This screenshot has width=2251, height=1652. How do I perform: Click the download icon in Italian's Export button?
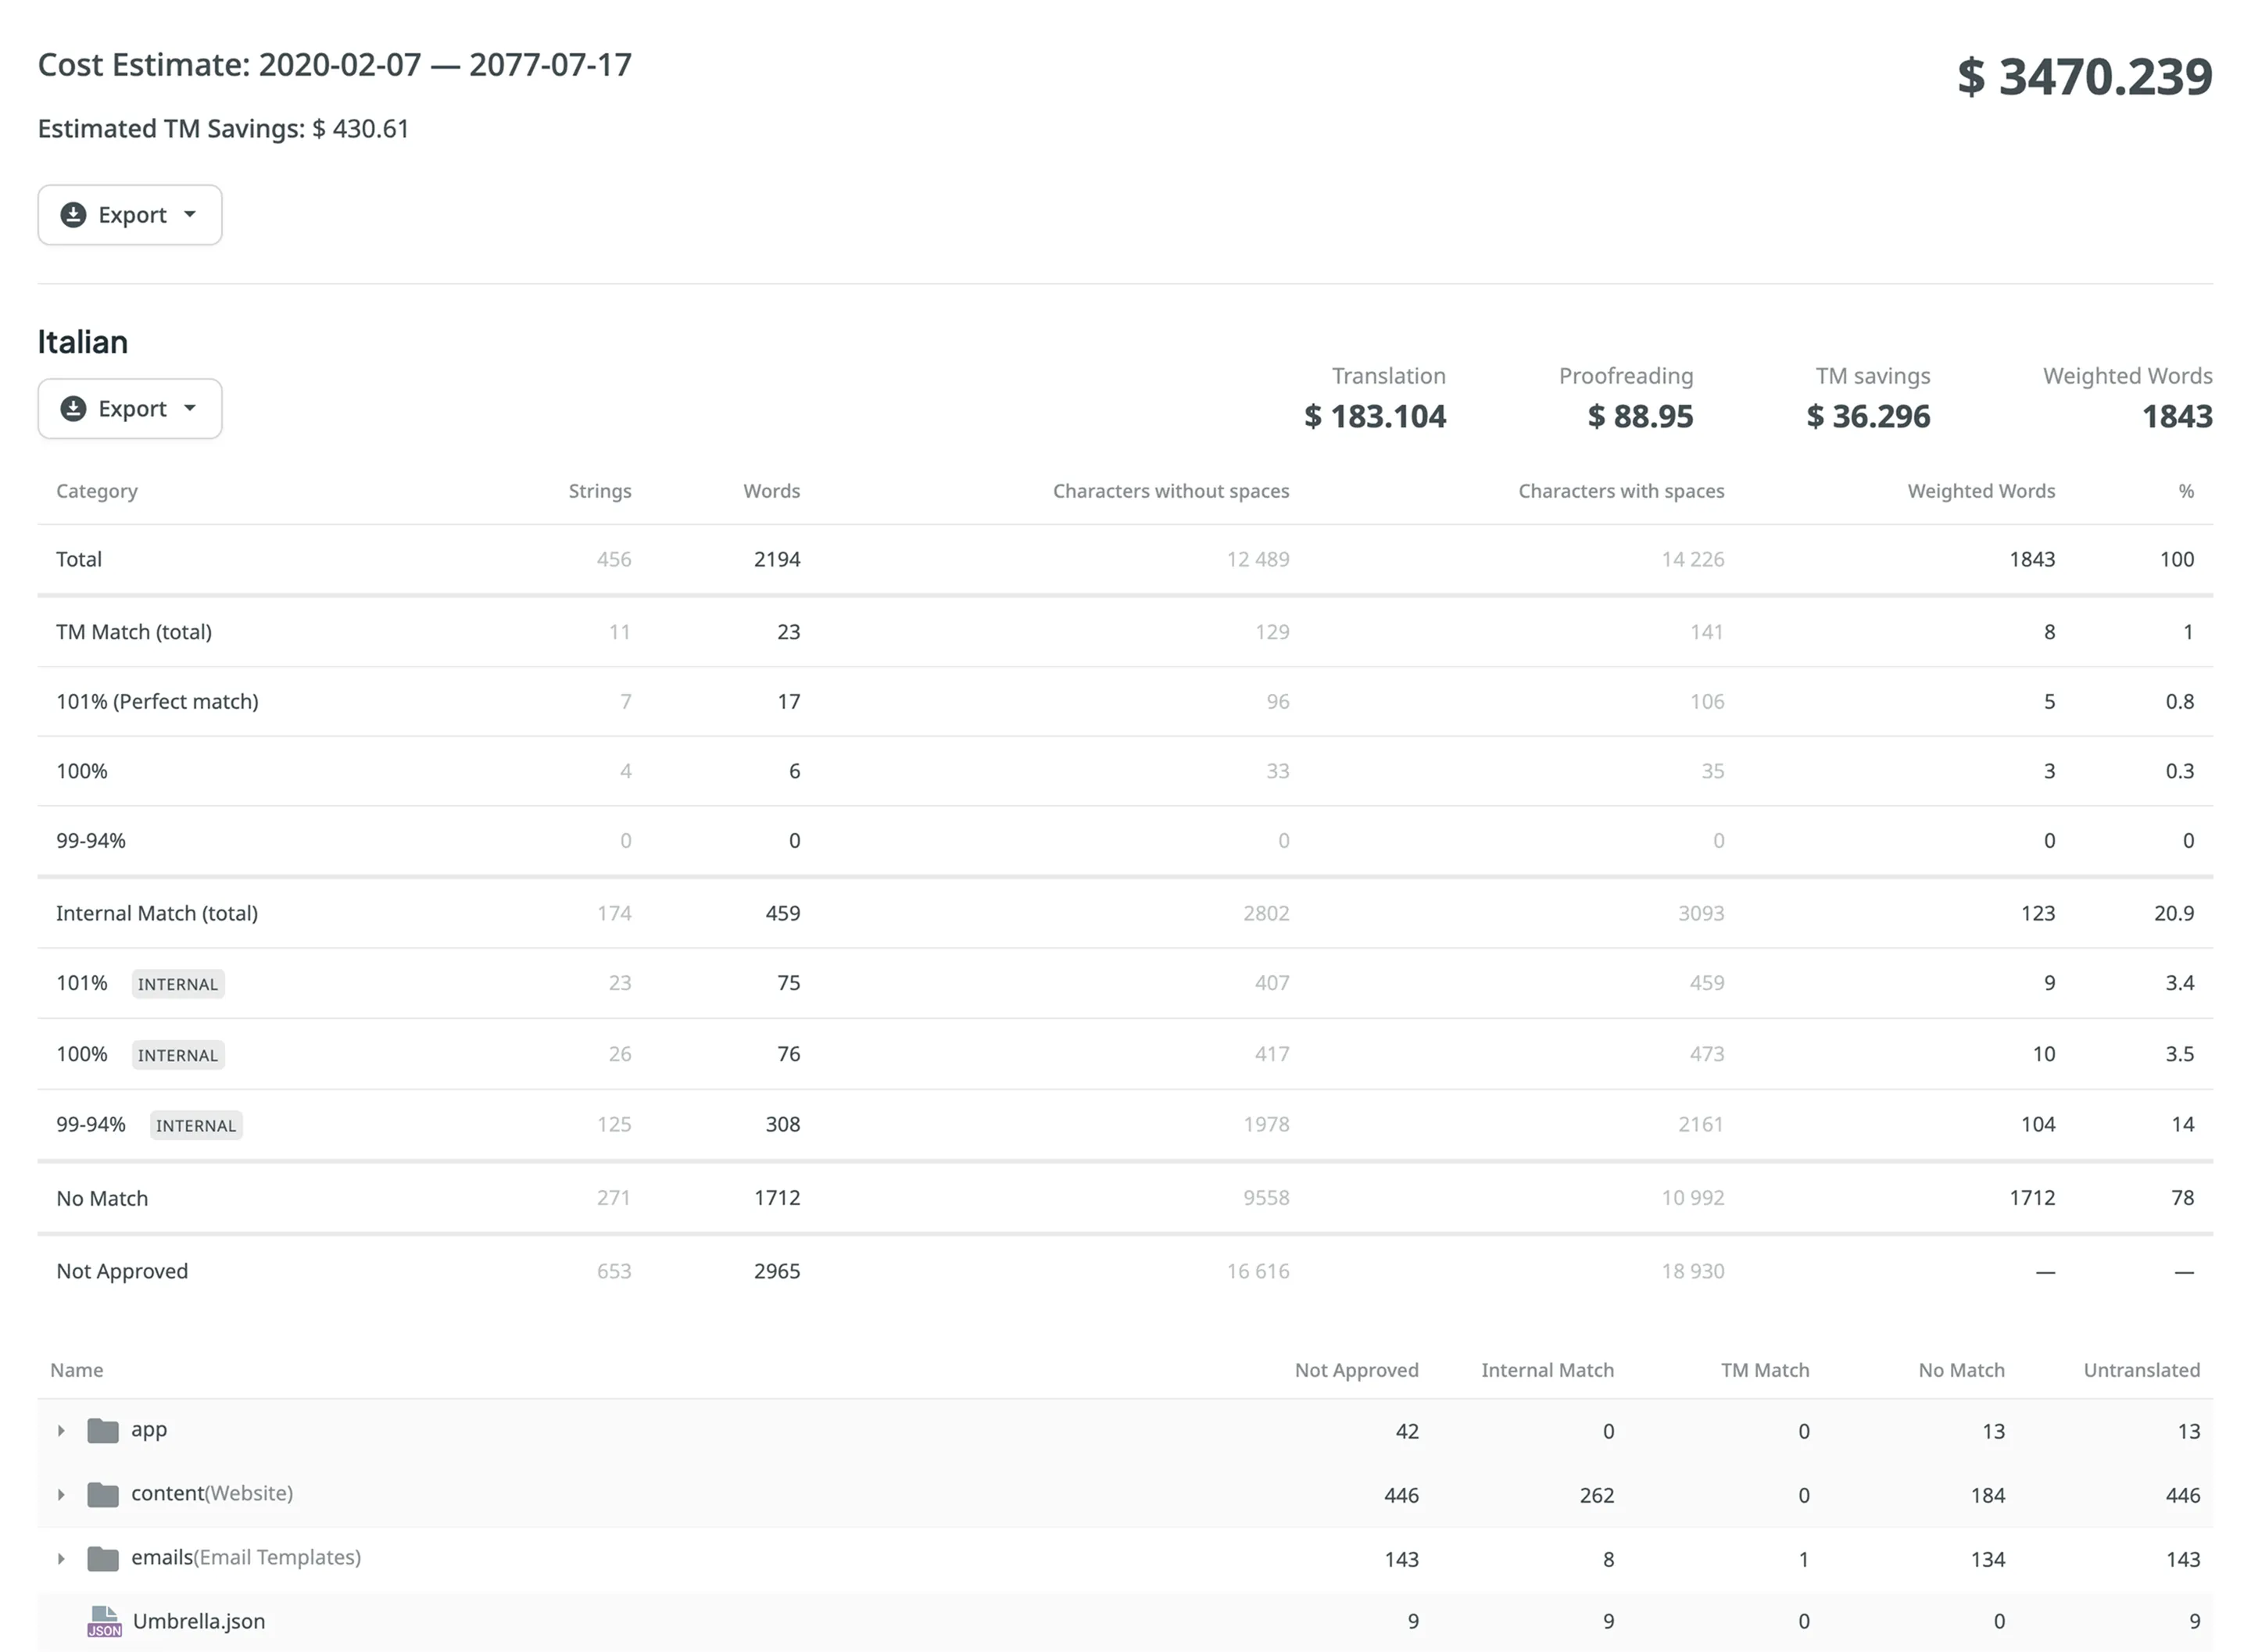pos(73,408)
